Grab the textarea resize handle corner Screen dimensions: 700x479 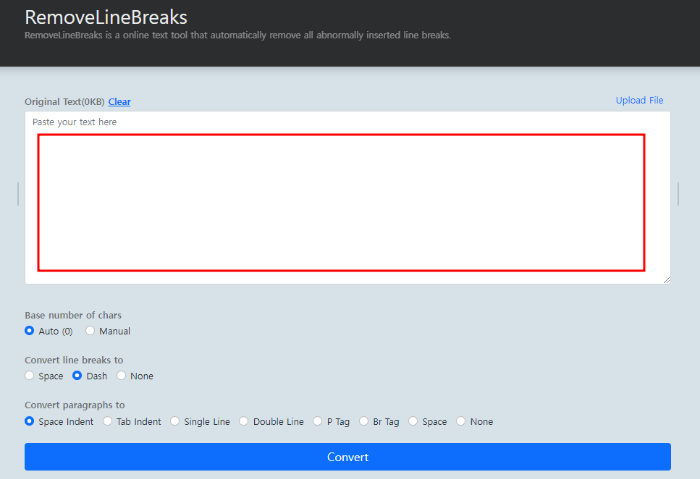point(667,280)
